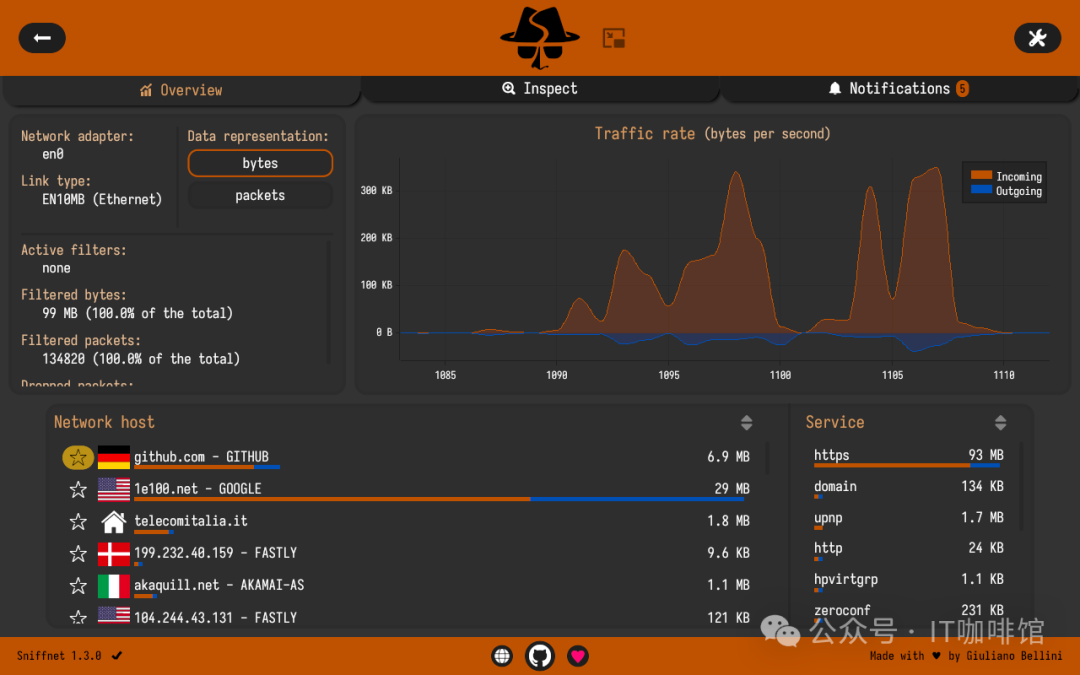This screenshot has width=1080, height=675.
Task: Toggle favorite star for 199.232.40.159 FASTLY
Action: 78,553
